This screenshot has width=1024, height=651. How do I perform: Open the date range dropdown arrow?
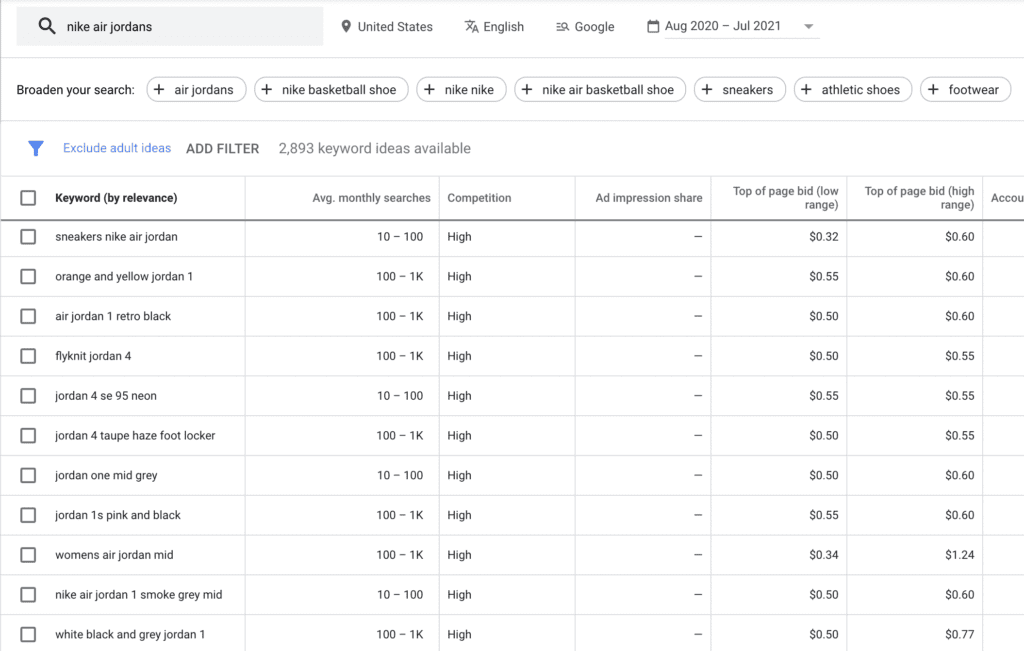coord(808,27)
